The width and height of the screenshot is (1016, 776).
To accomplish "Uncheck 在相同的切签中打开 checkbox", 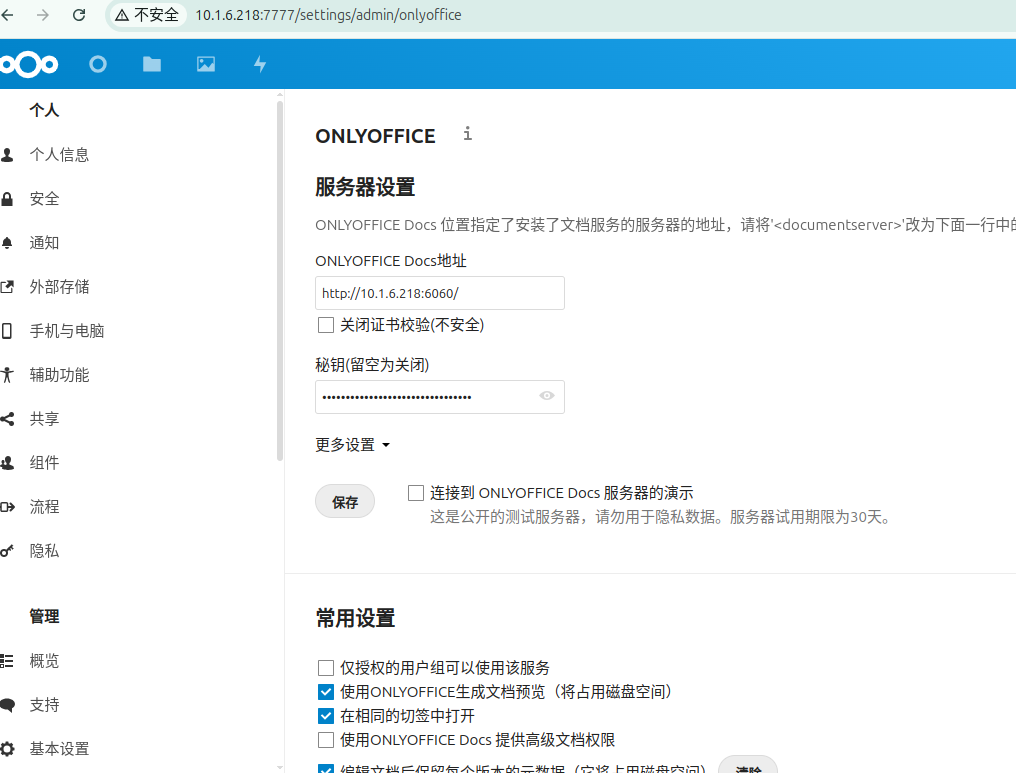I will pyautogui.click(x=326, y=716).
